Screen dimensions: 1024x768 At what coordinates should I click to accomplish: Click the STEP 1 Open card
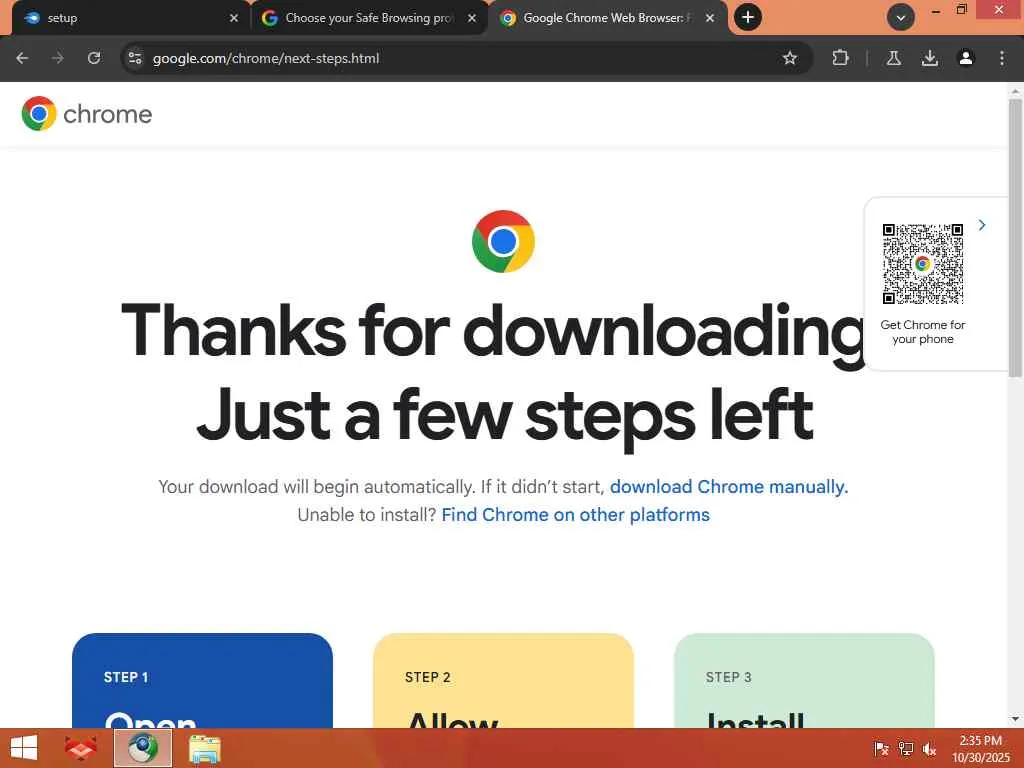[x=202, y=680]
